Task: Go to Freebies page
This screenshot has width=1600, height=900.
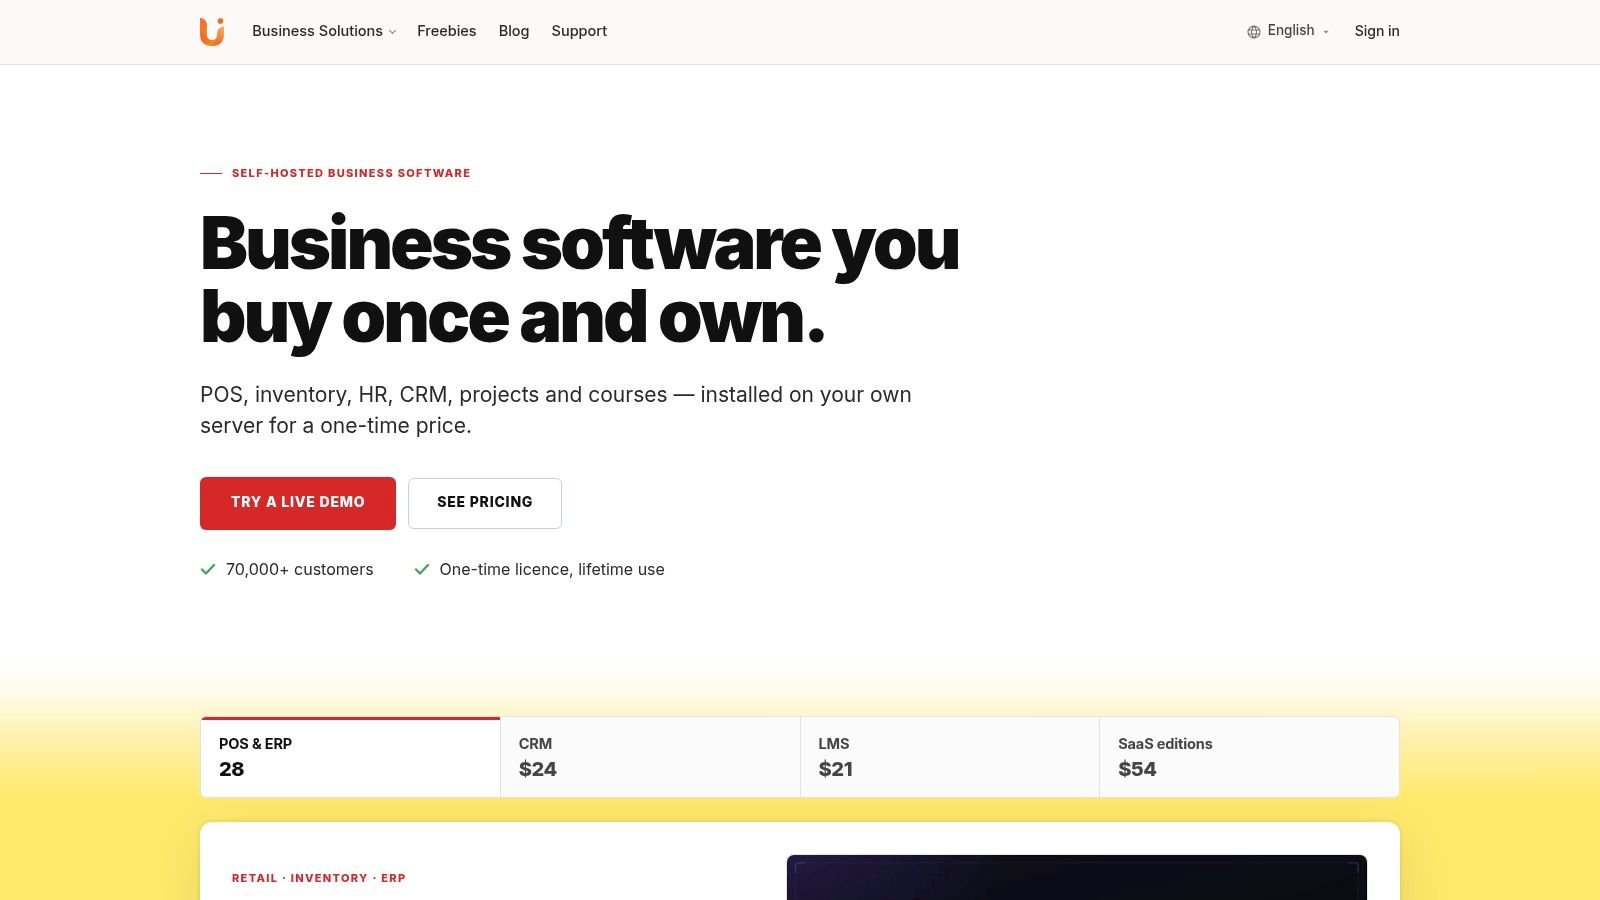Action: coord(446,31)
